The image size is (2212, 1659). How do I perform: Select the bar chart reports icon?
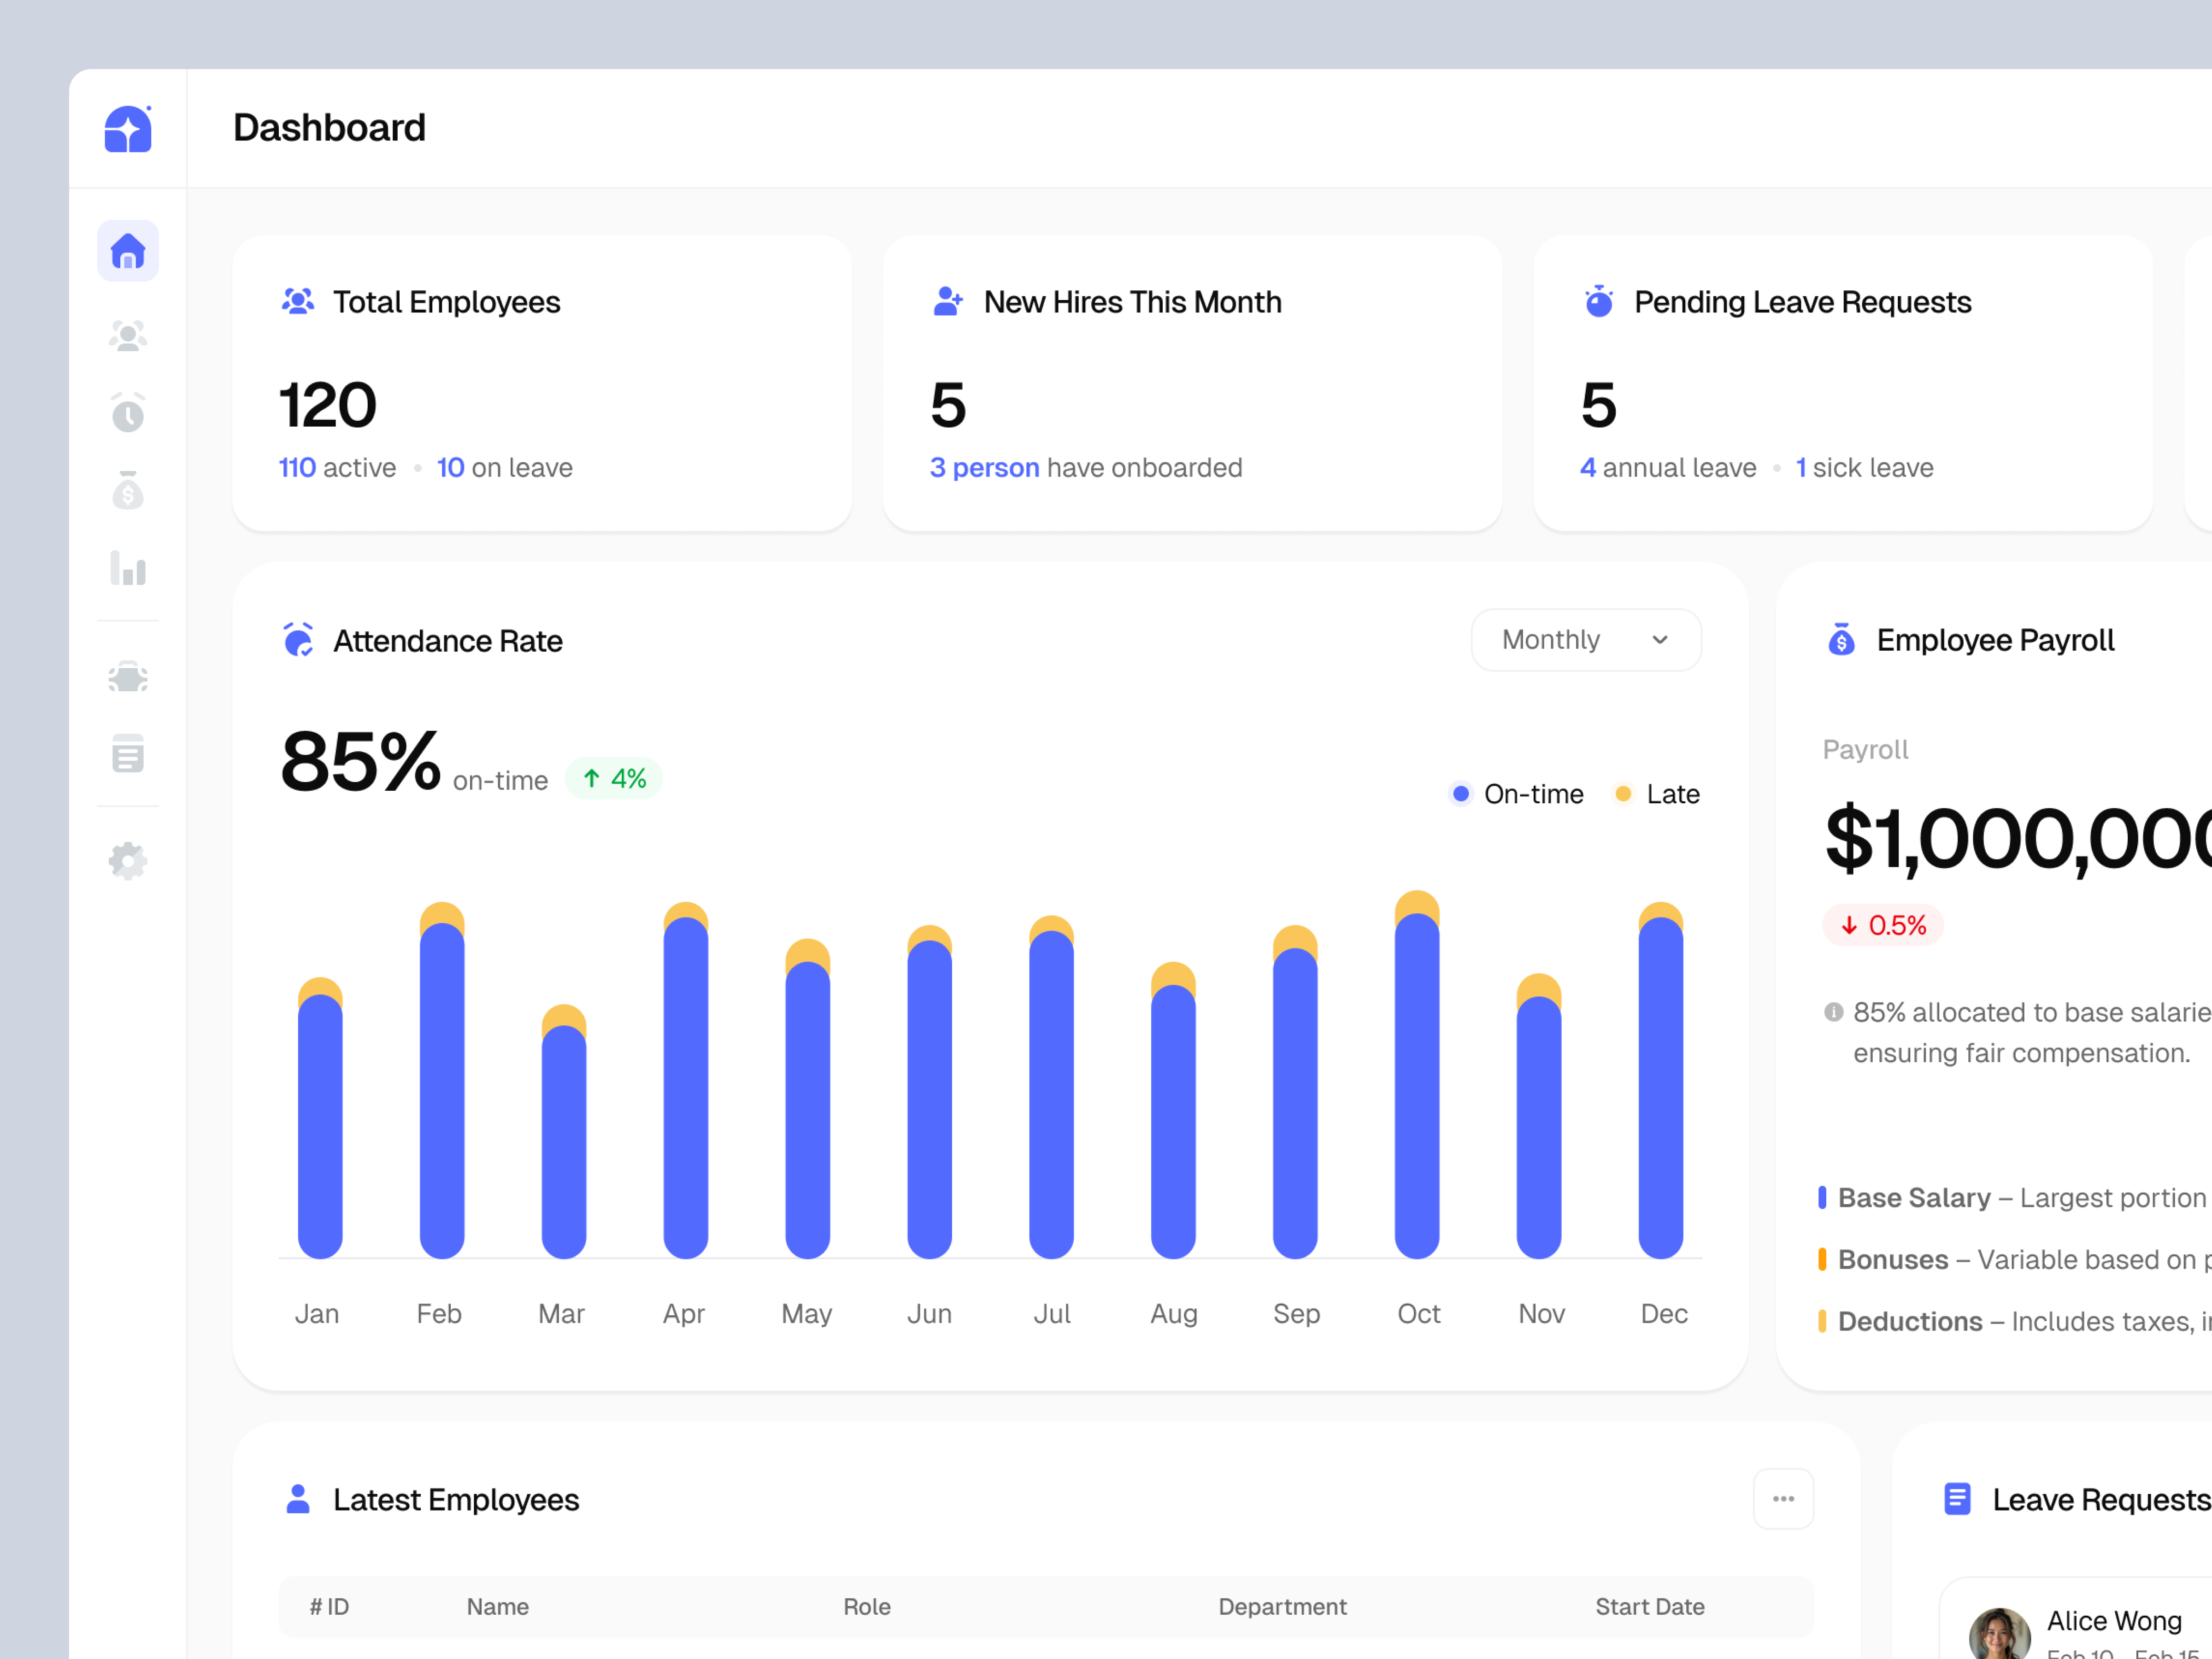tap(128, 569)
